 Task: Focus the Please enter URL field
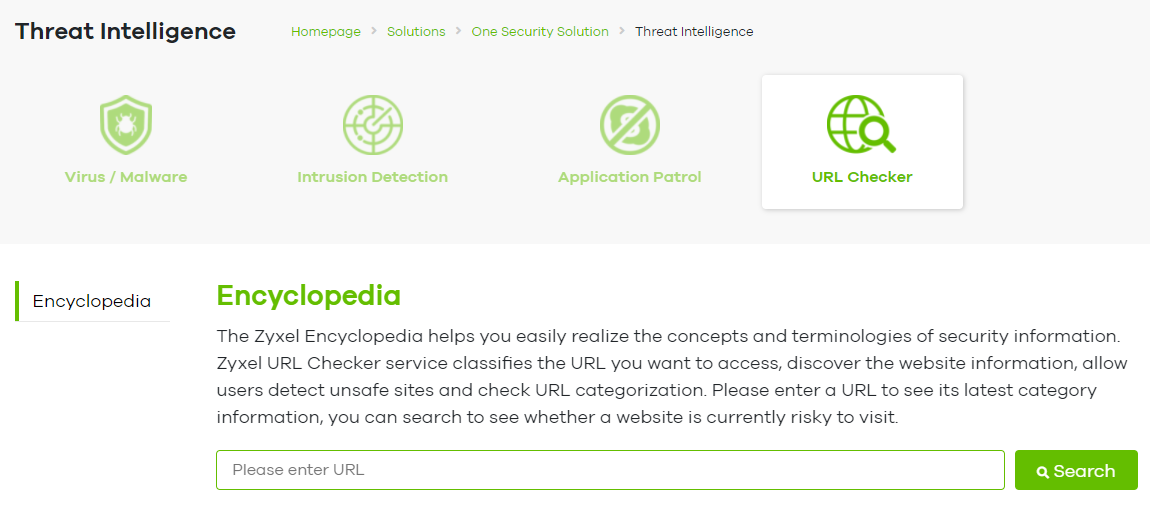pos(610,470)
